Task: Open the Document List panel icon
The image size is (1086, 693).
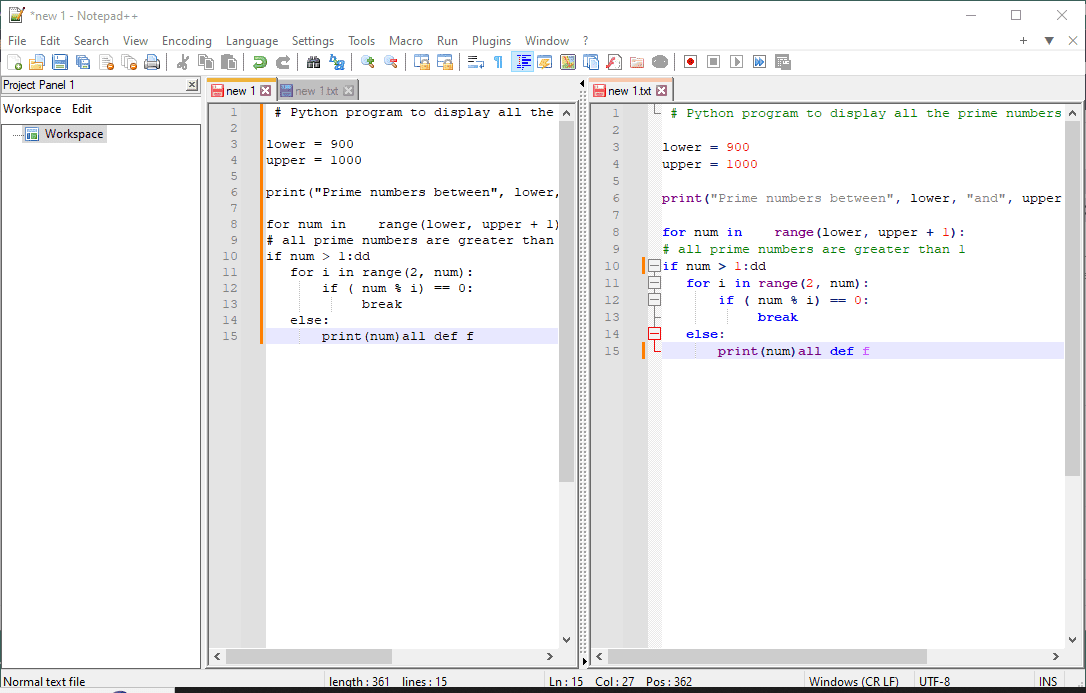Action: coord(591,62)
